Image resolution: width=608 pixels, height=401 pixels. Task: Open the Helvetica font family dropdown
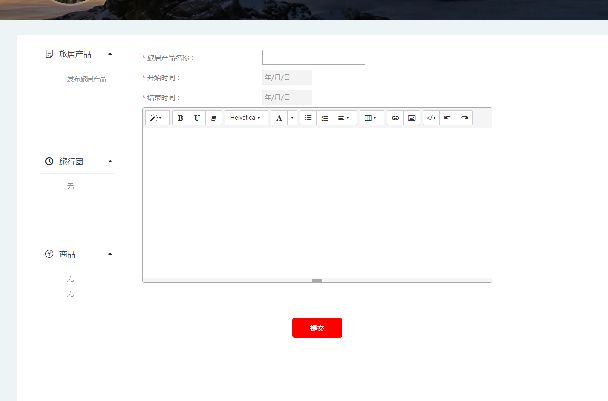[x=245, y=118]
